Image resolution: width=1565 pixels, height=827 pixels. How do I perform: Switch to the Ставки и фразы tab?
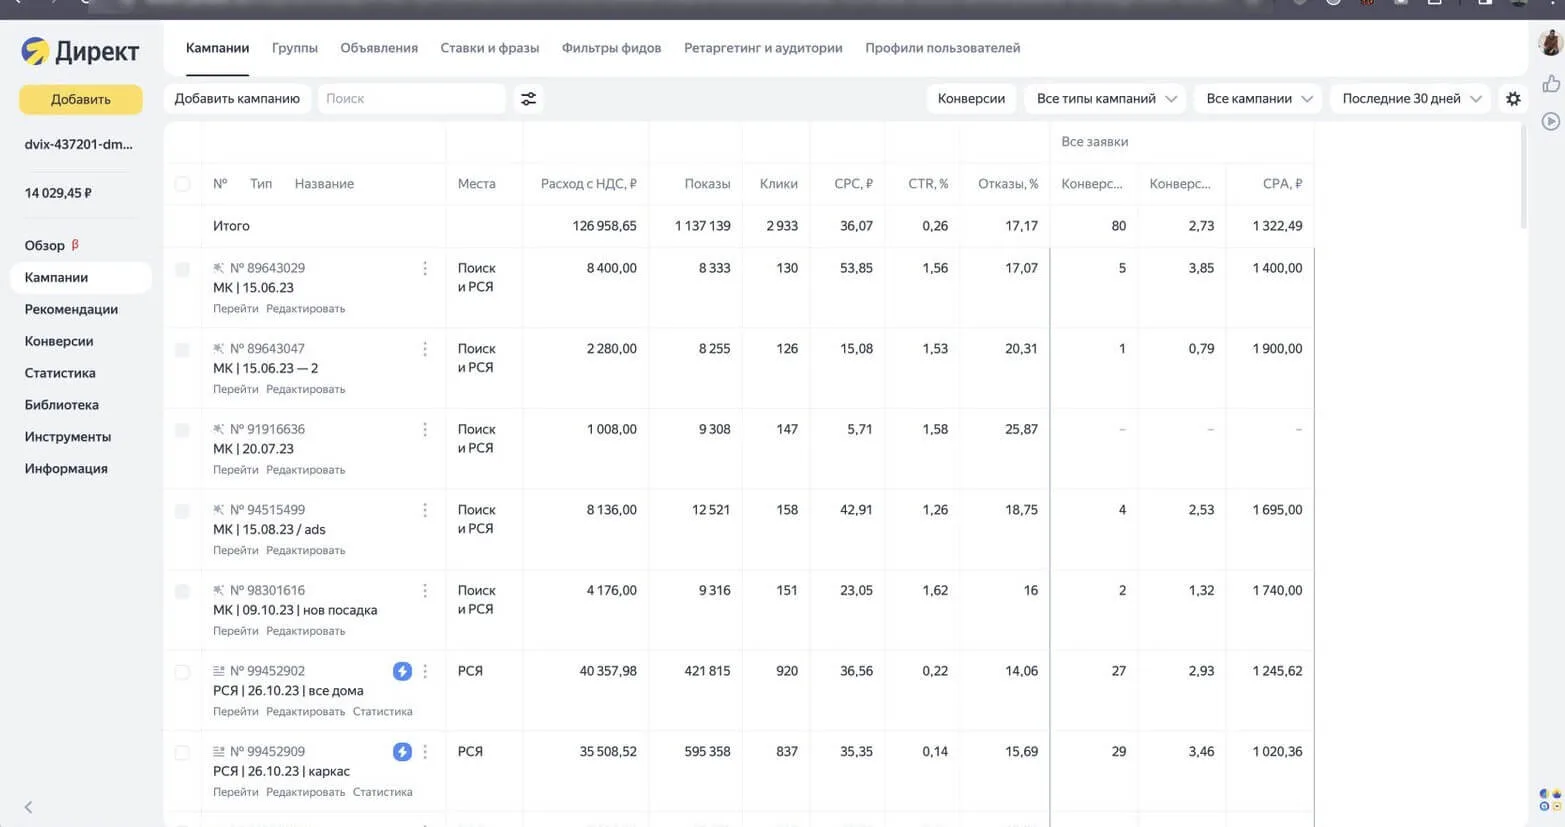pos(490,48)
